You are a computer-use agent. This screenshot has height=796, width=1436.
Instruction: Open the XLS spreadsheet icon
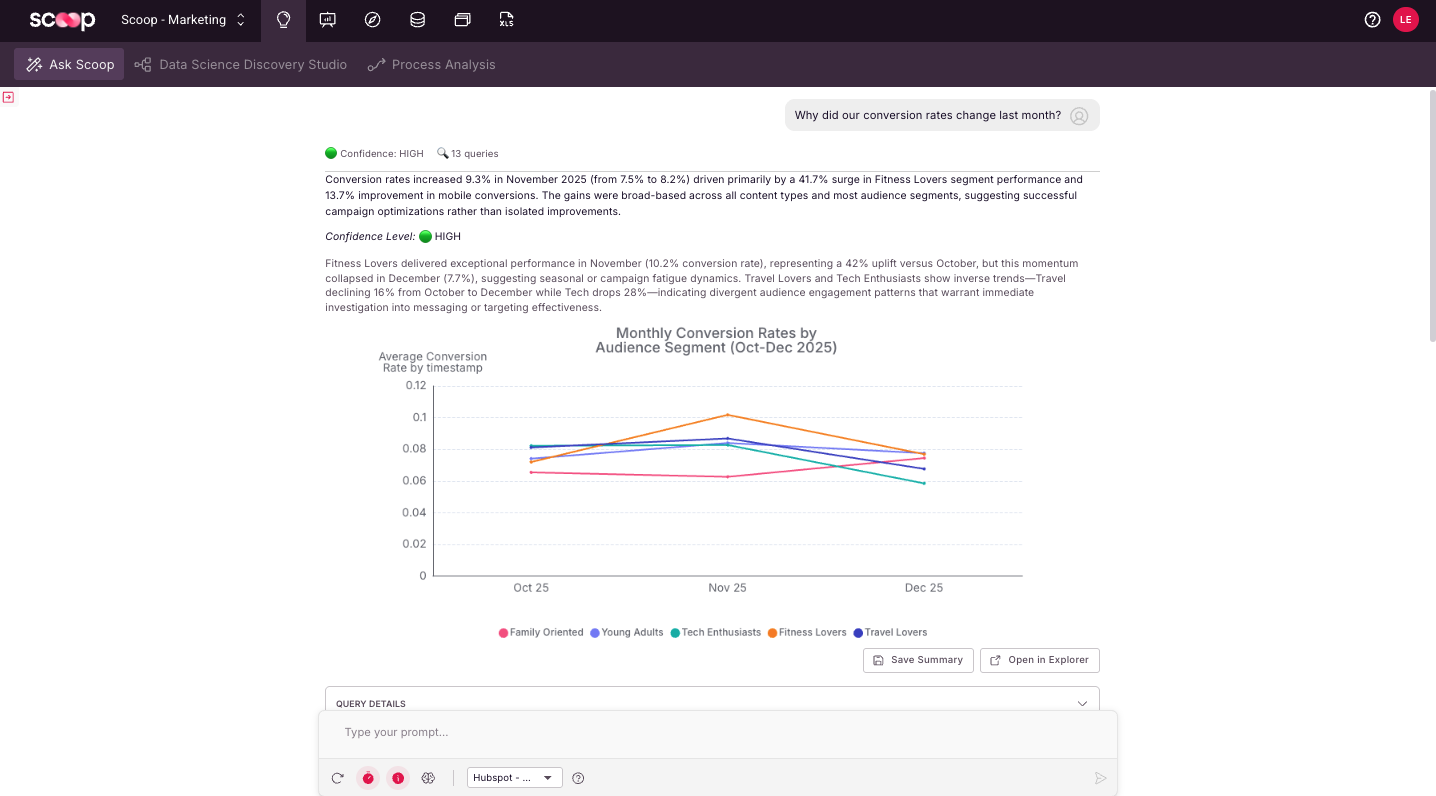click(507, 20)
